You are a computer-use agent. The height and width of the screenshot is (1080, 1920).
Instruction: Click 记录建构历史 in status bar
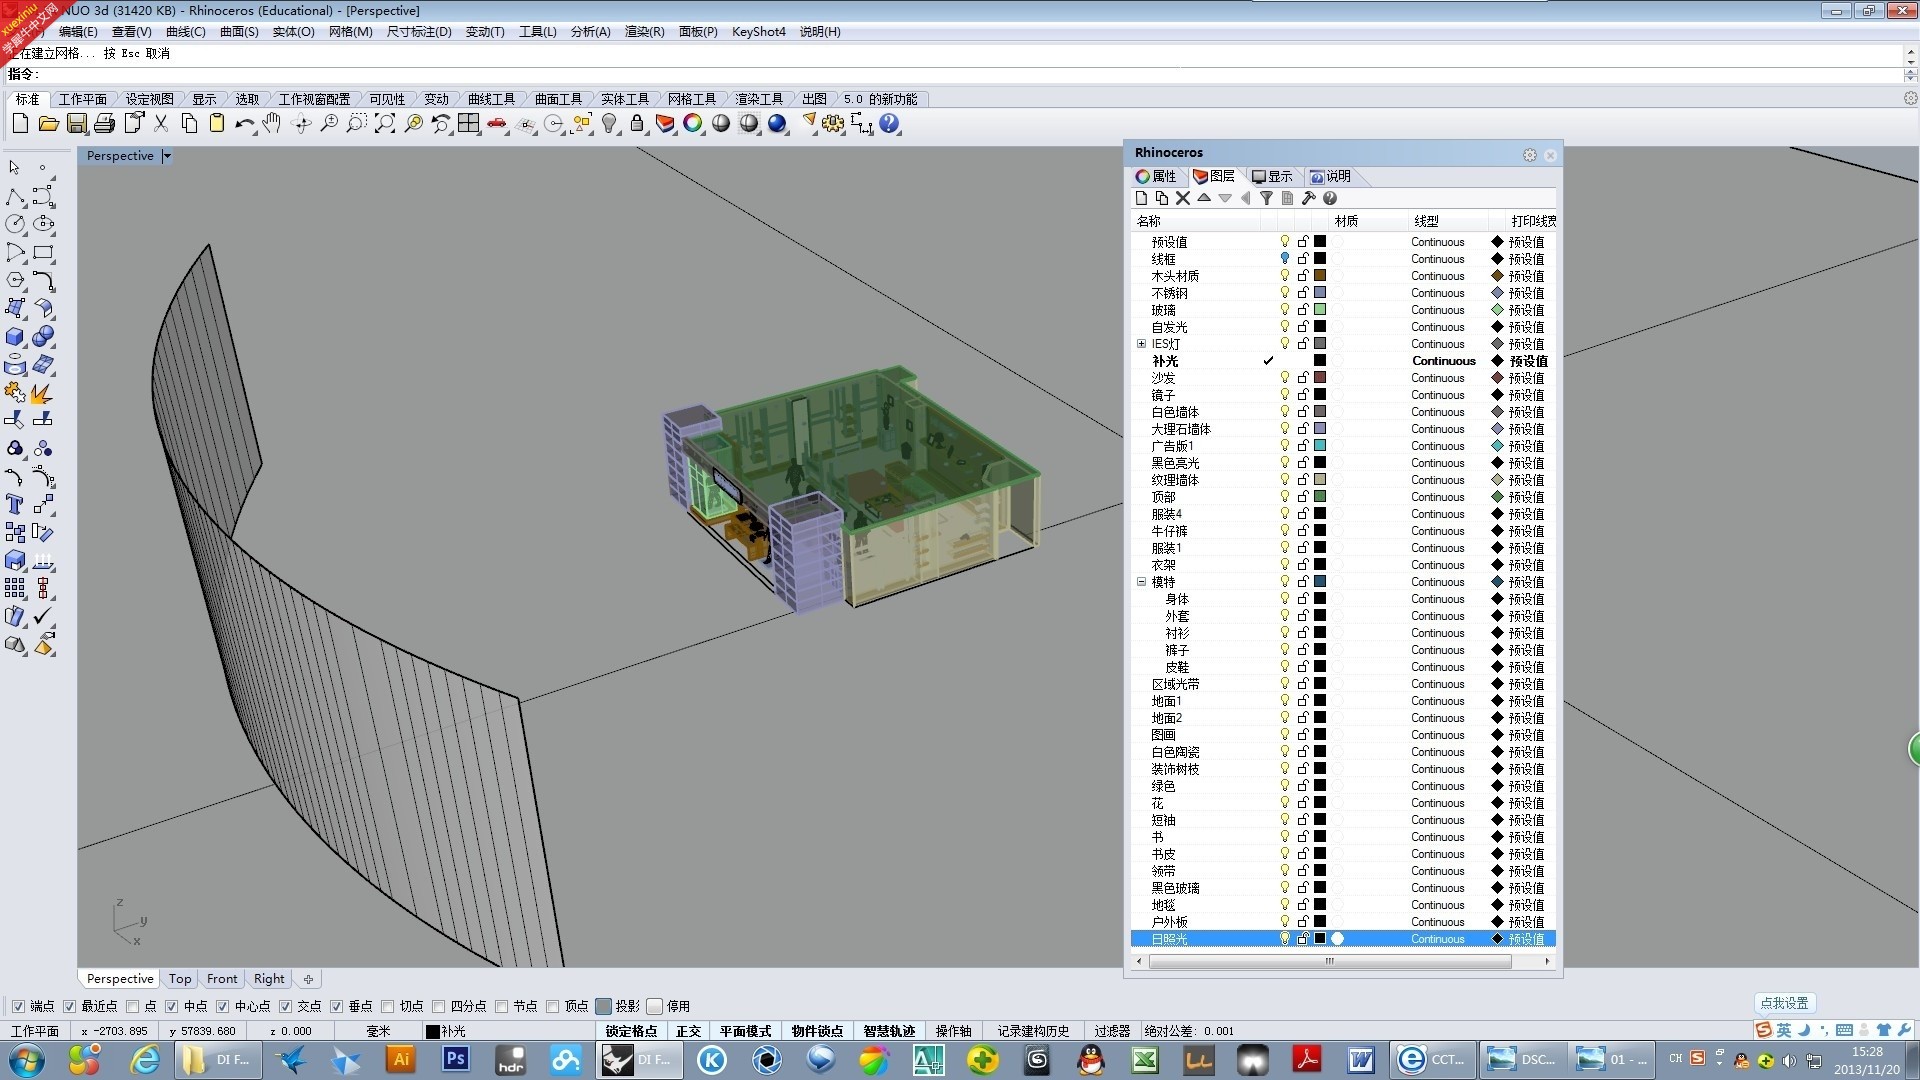[1033, 1031]
